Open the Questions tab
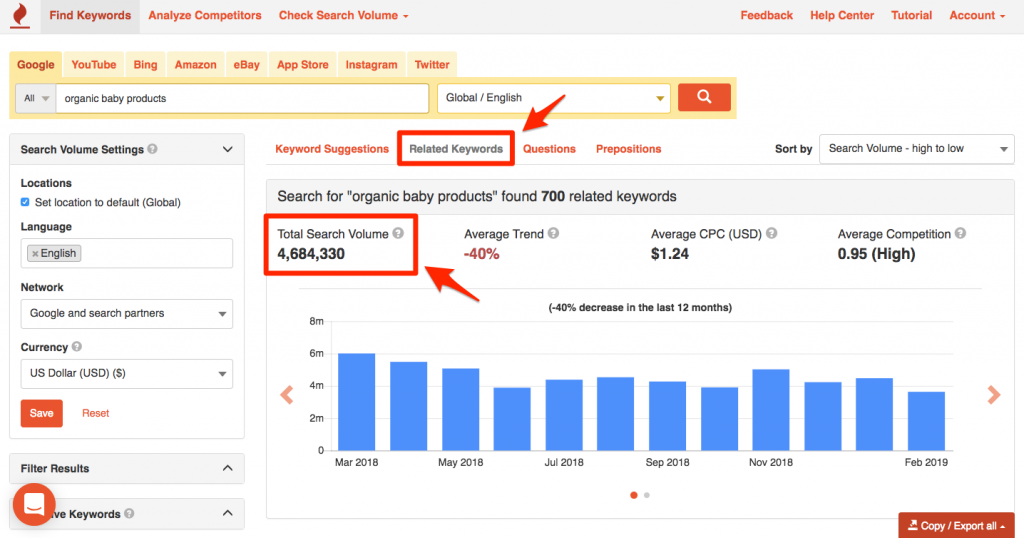 tap(549, 149)
